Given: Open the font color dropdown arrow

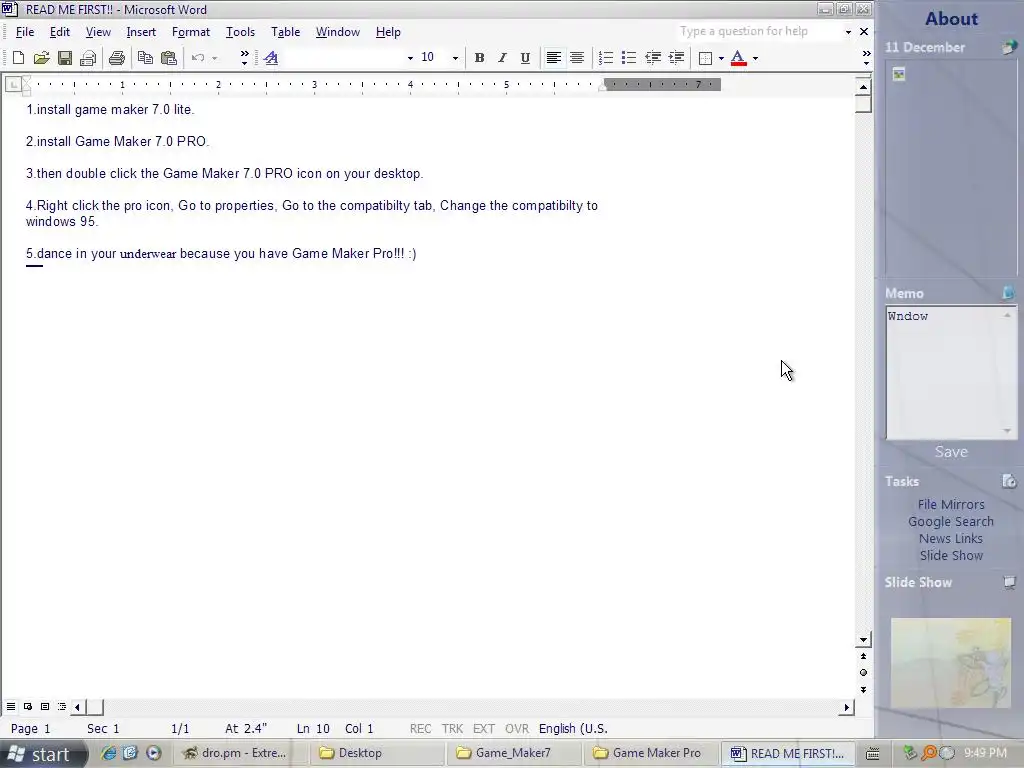Looking at the screenshot, I should tap(756, 58).
